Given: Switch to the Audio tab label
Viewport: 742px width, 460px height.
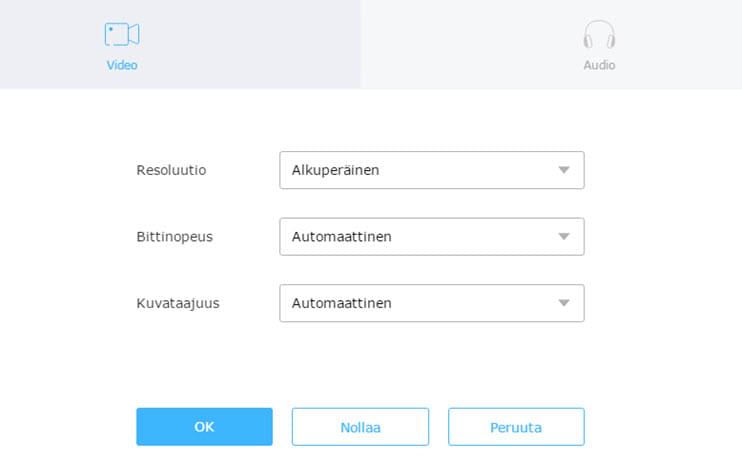Looking at the screenshot, I should 599,65.
